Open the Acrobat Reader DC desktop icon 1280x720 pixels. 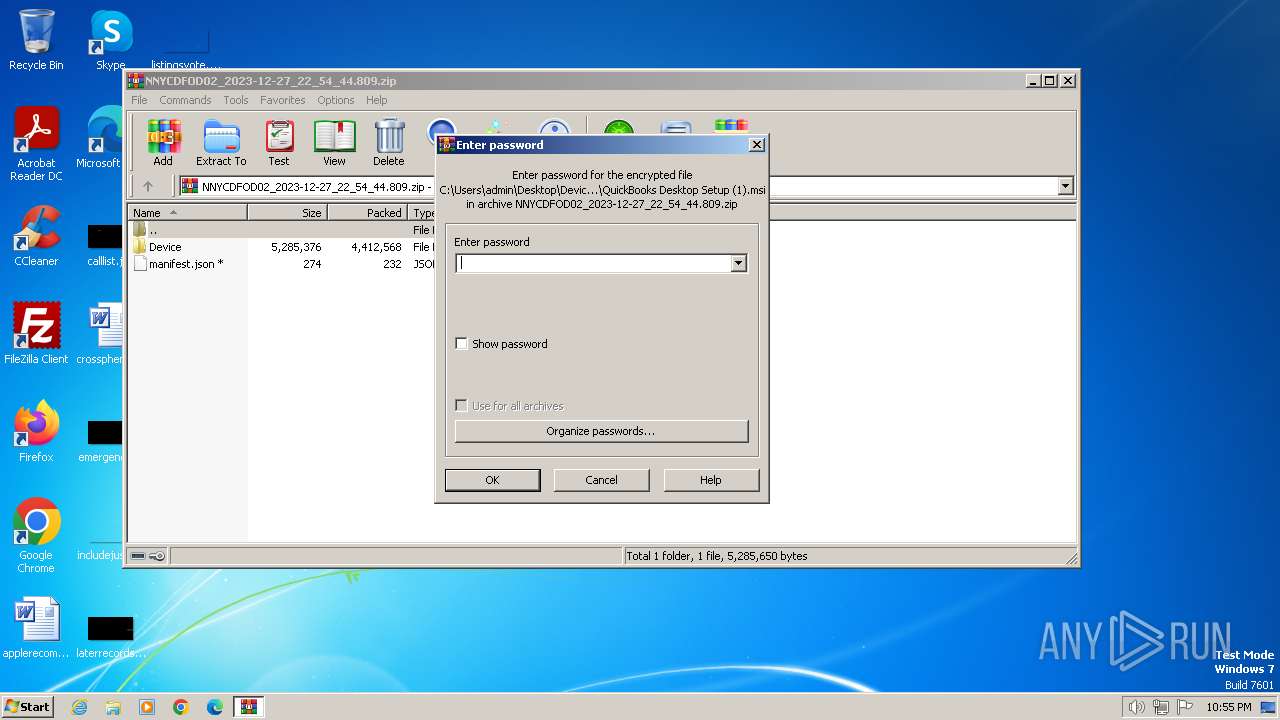36,144
